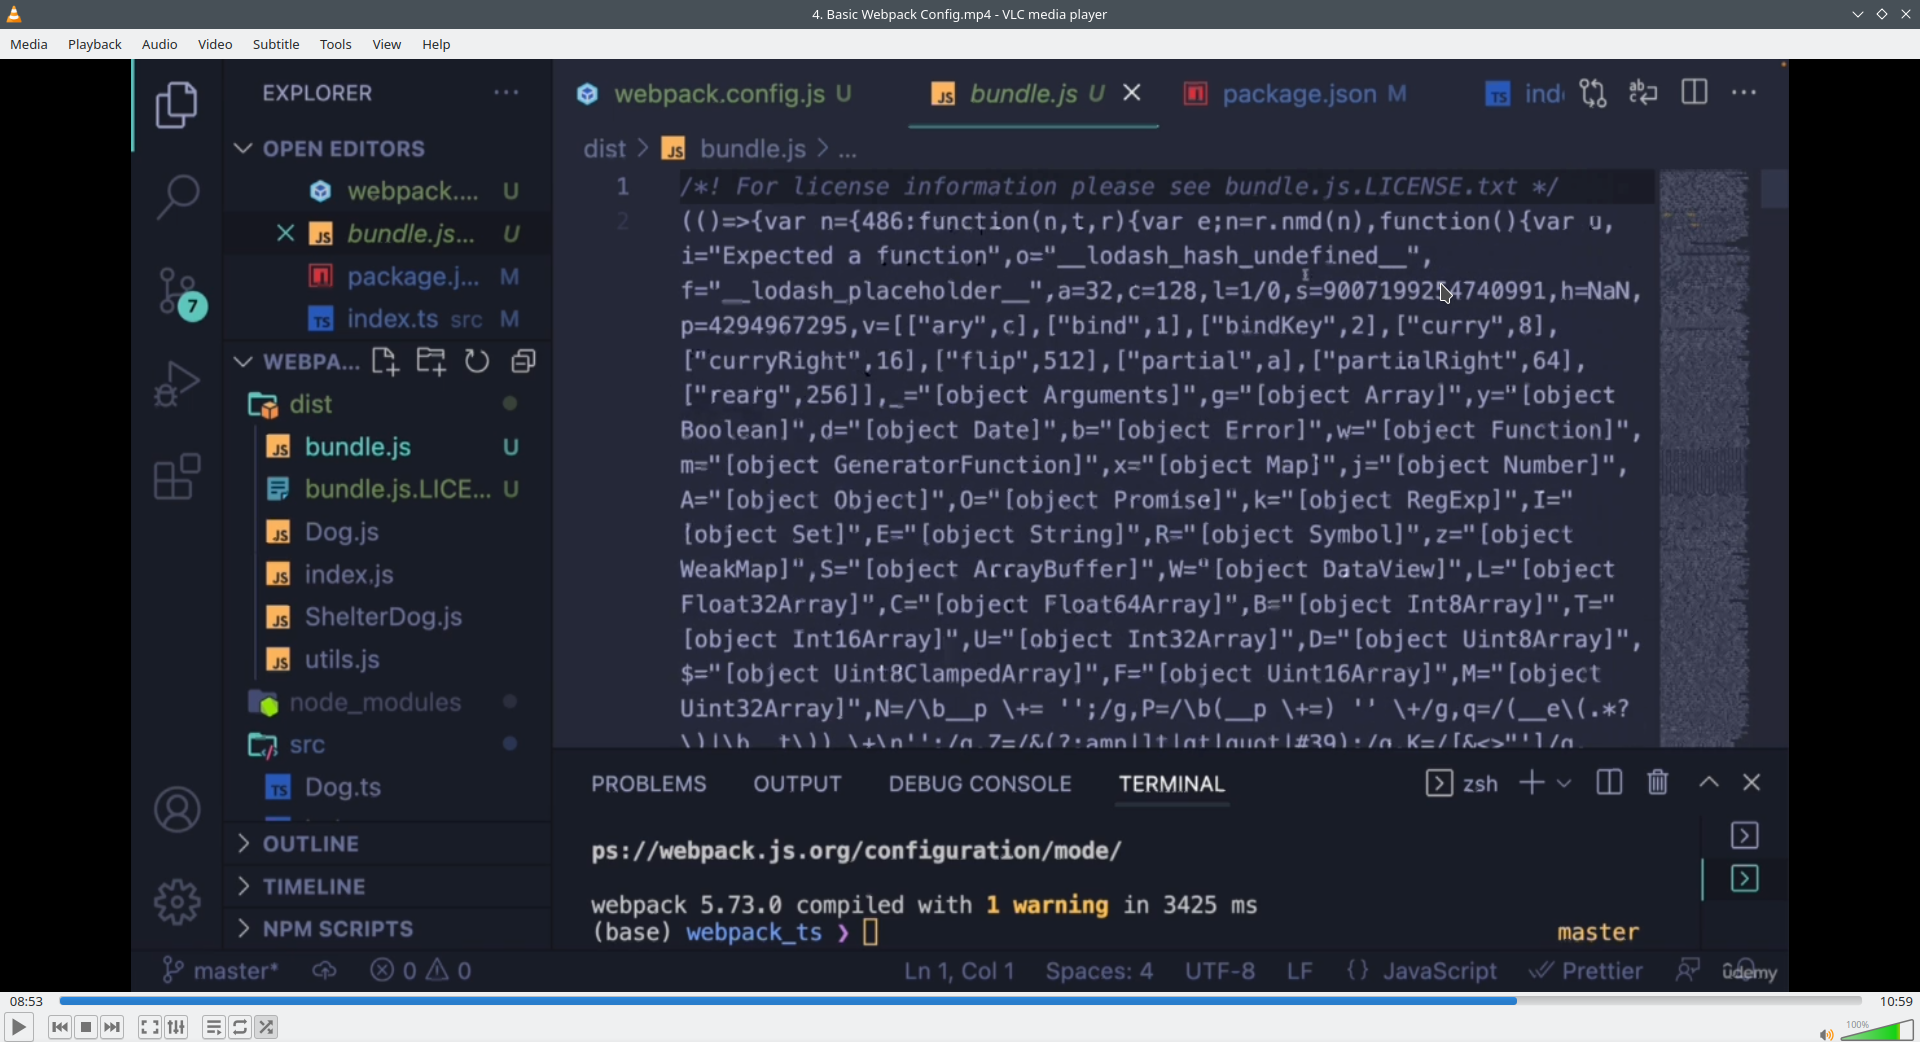Collapse the WEBPA... workspace folder section
This screenshot has width=1920, height=1042.
[243, 361]
